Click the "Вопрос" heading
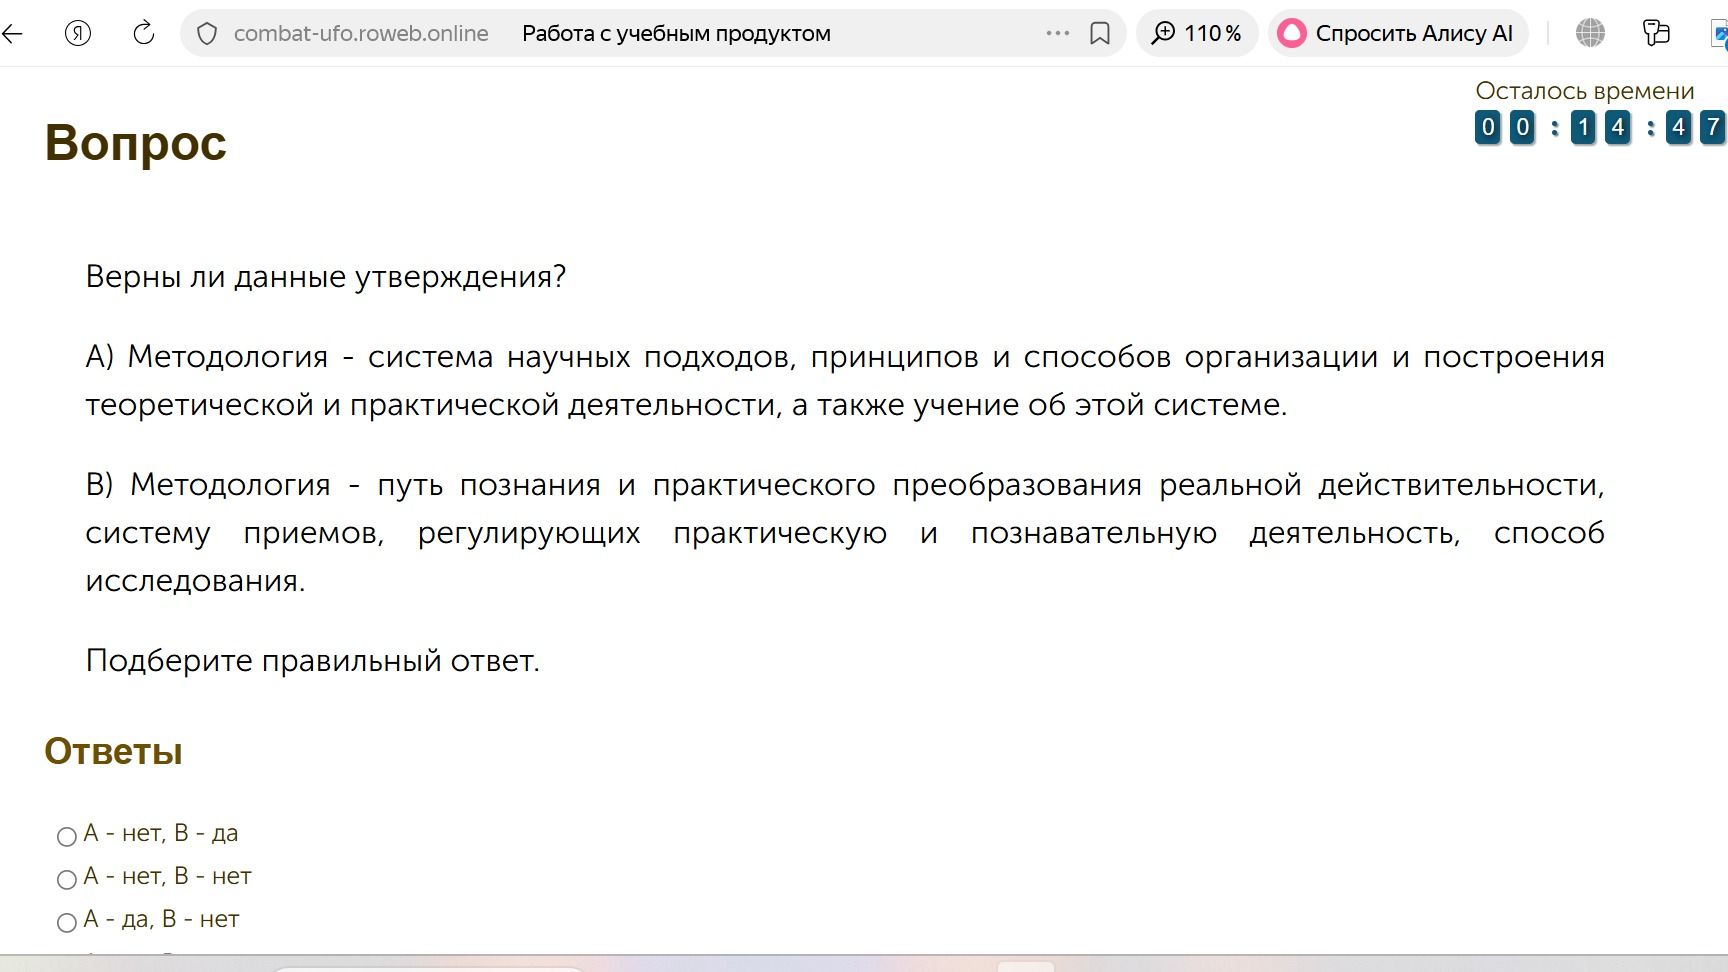The width and height of the screenshot is (1728, 972). coord(136,142)
